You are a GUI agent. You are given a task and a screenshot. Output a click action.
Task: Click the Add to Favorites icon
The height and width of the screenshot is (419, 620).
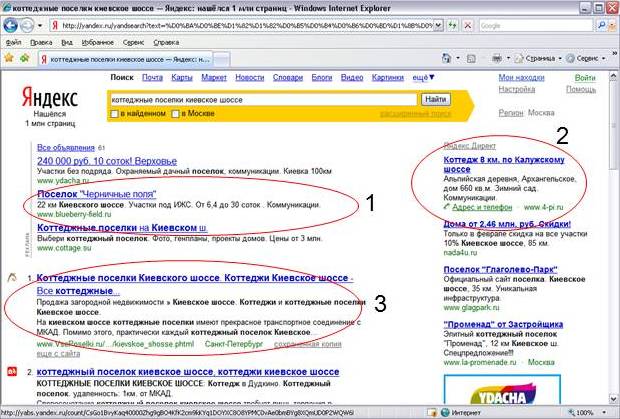25,59
